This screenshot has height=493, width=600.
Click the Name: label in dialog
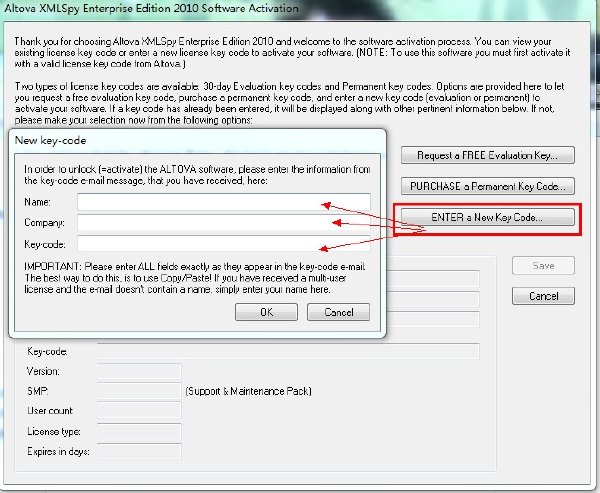click(37, 202)
